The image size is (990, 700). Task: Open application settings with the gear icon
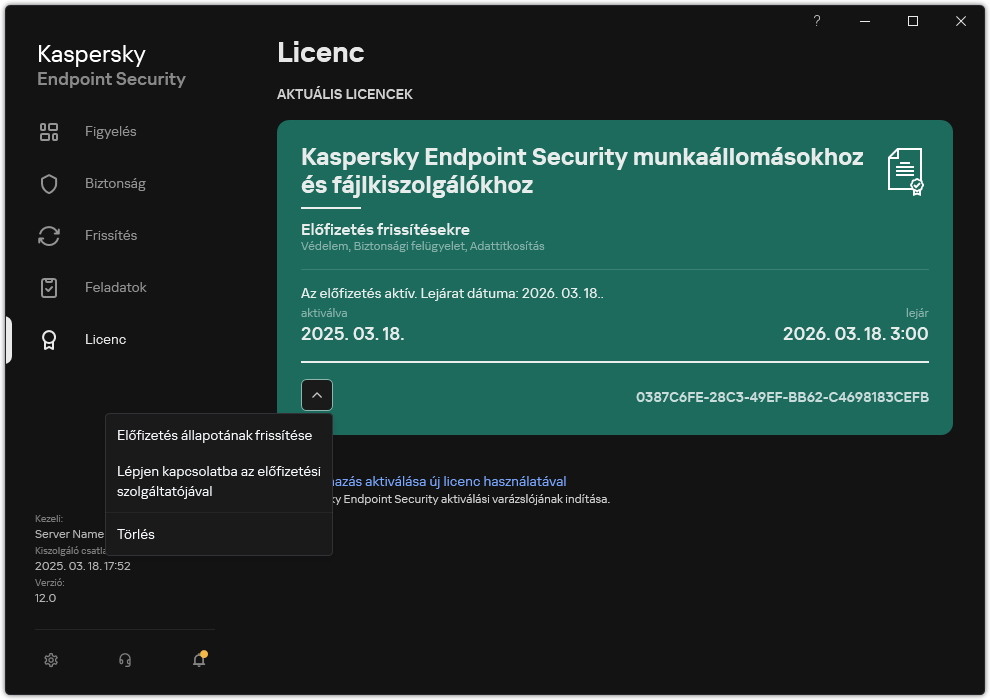51,660
